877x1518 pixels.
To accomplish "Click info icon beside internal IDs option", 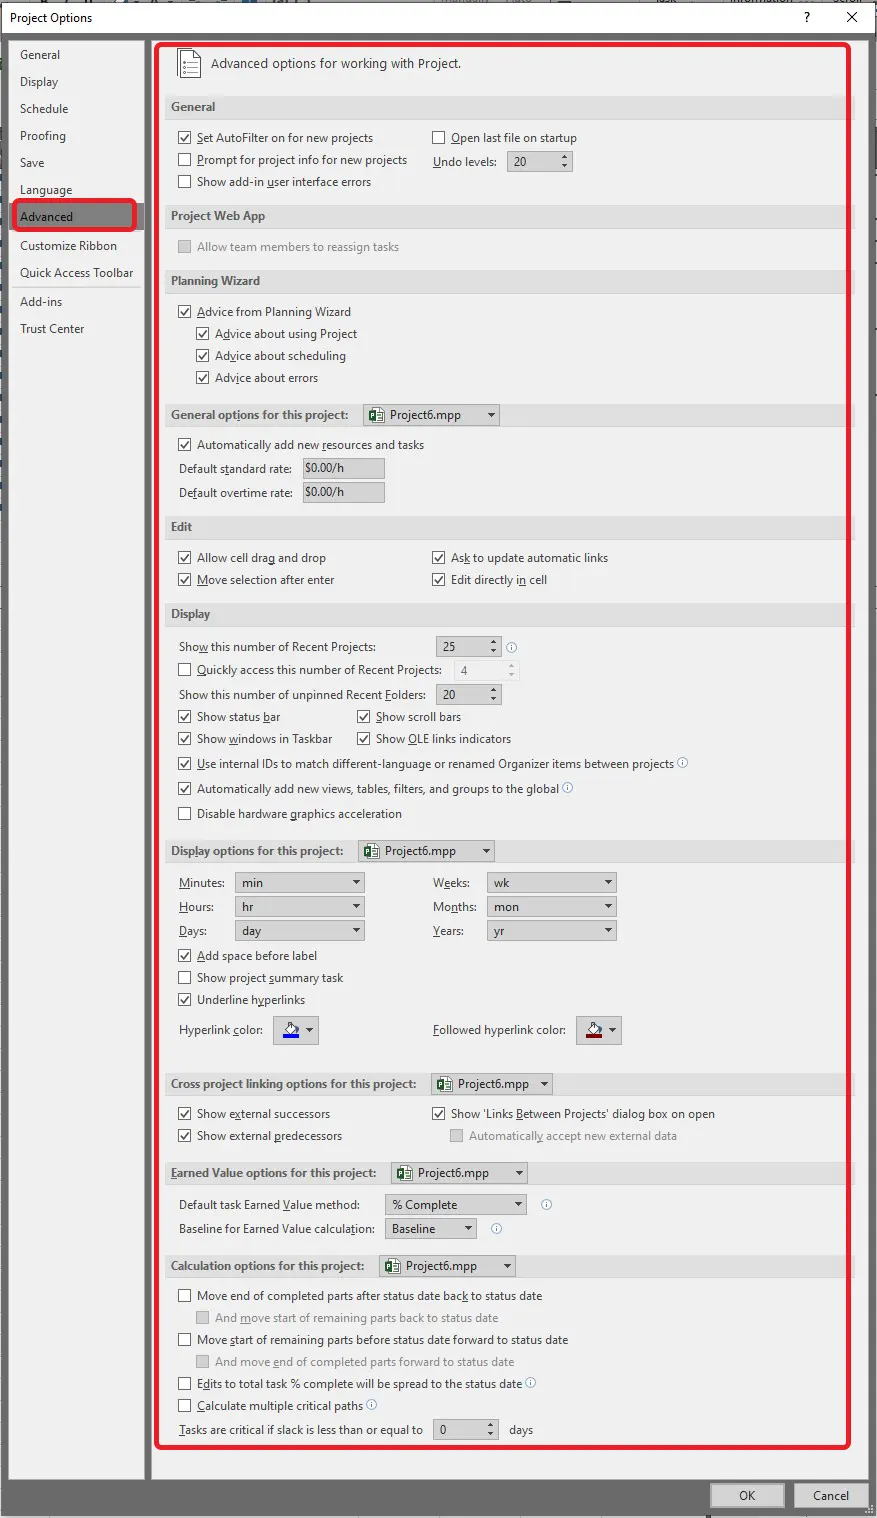I will click(x=683, y=763).
